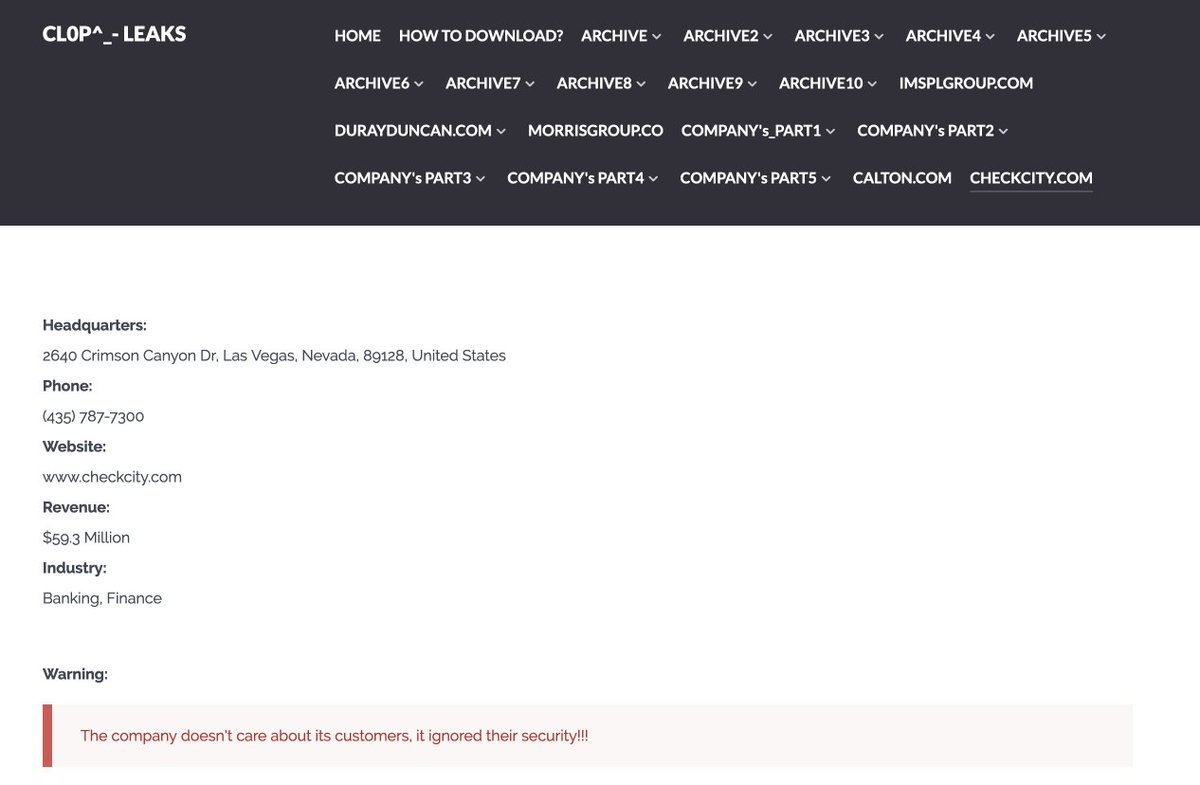Open the ARCHIVE2 menu item
Screen dimensions: 1200x785
721,36
